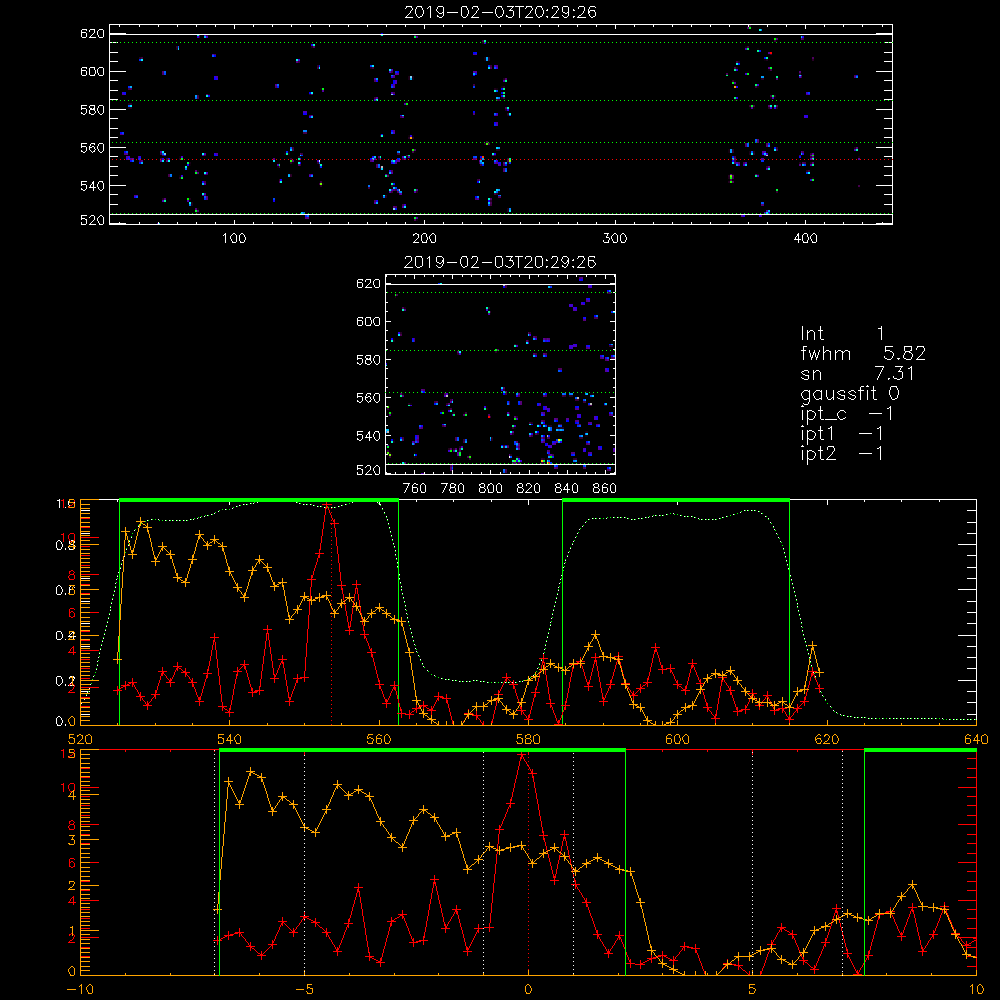Image resolution: width=1000 pixels, height=1000 pixels.
Task: Click the thick green bar spanning 585–615 in profile plot
Action: click(x=676, y=501)
